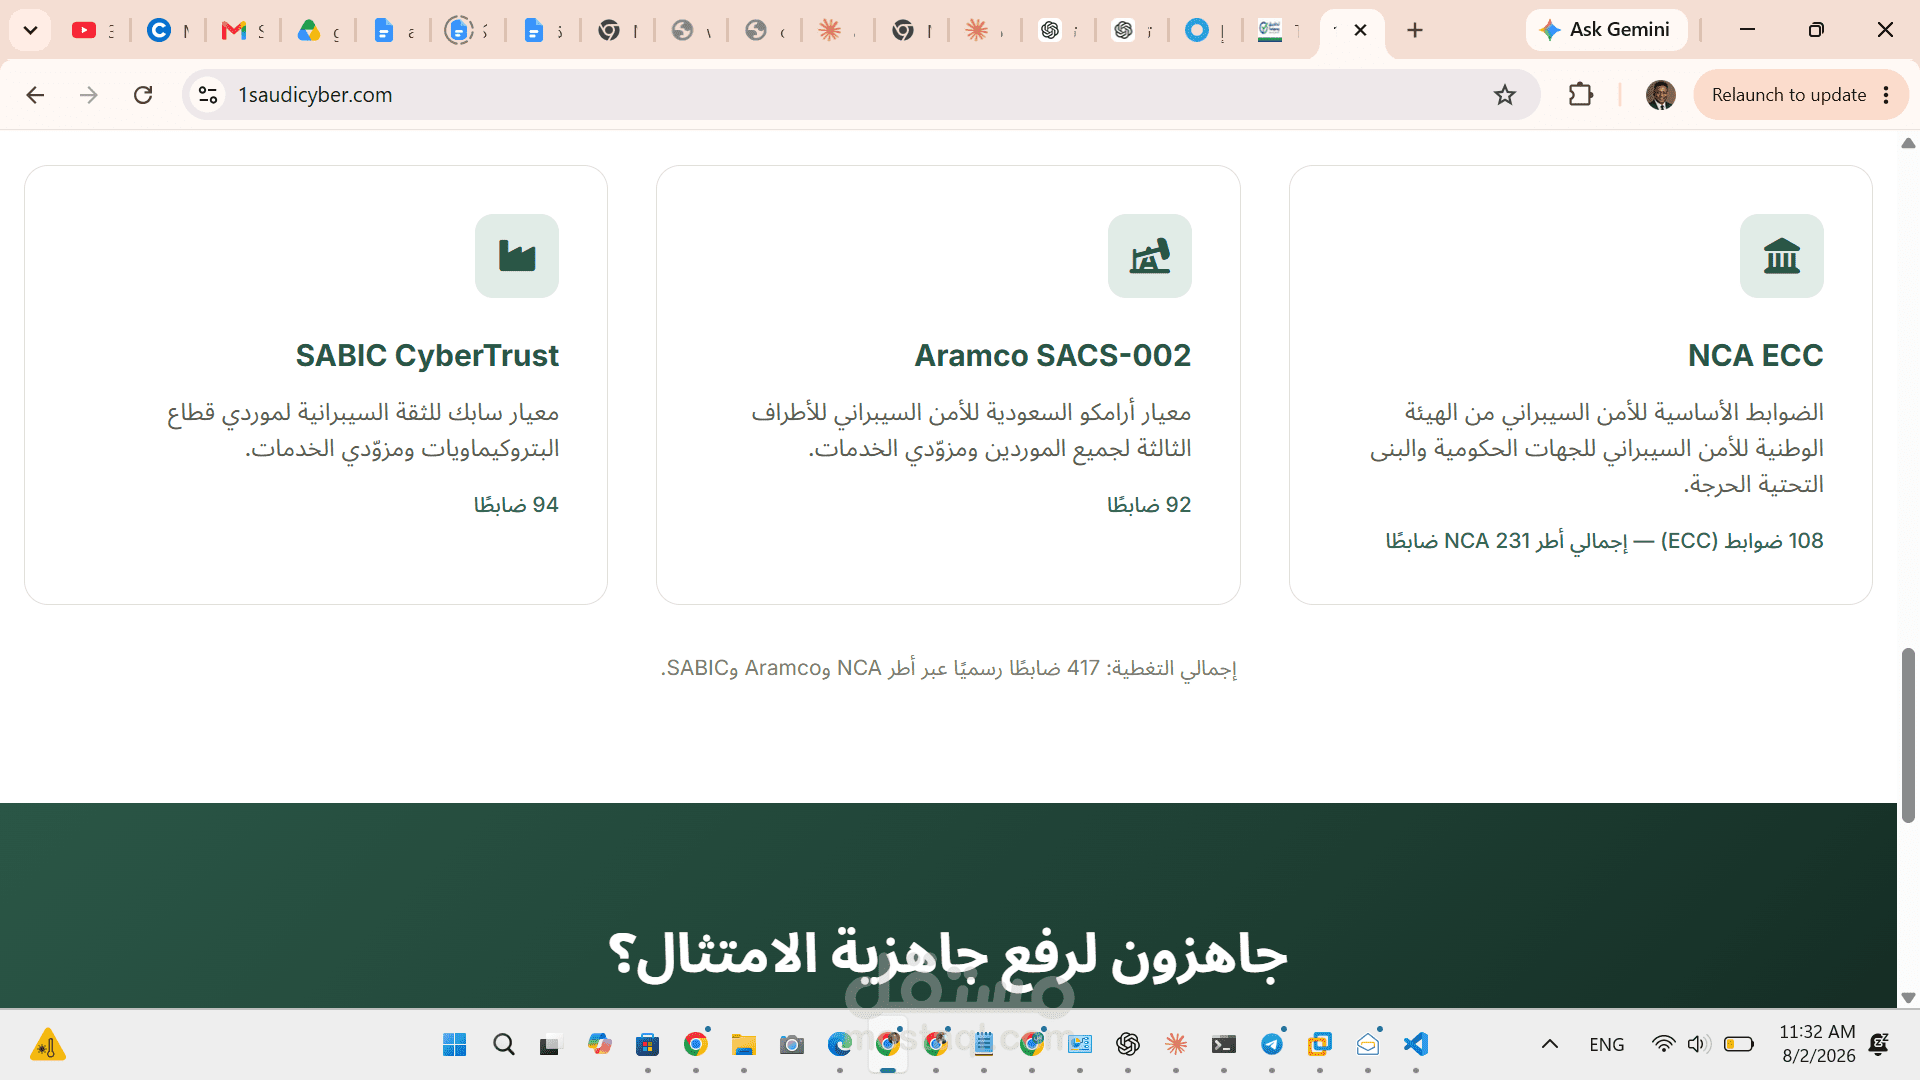Open Microsoft Store from the taskbar

[648, 1045]
